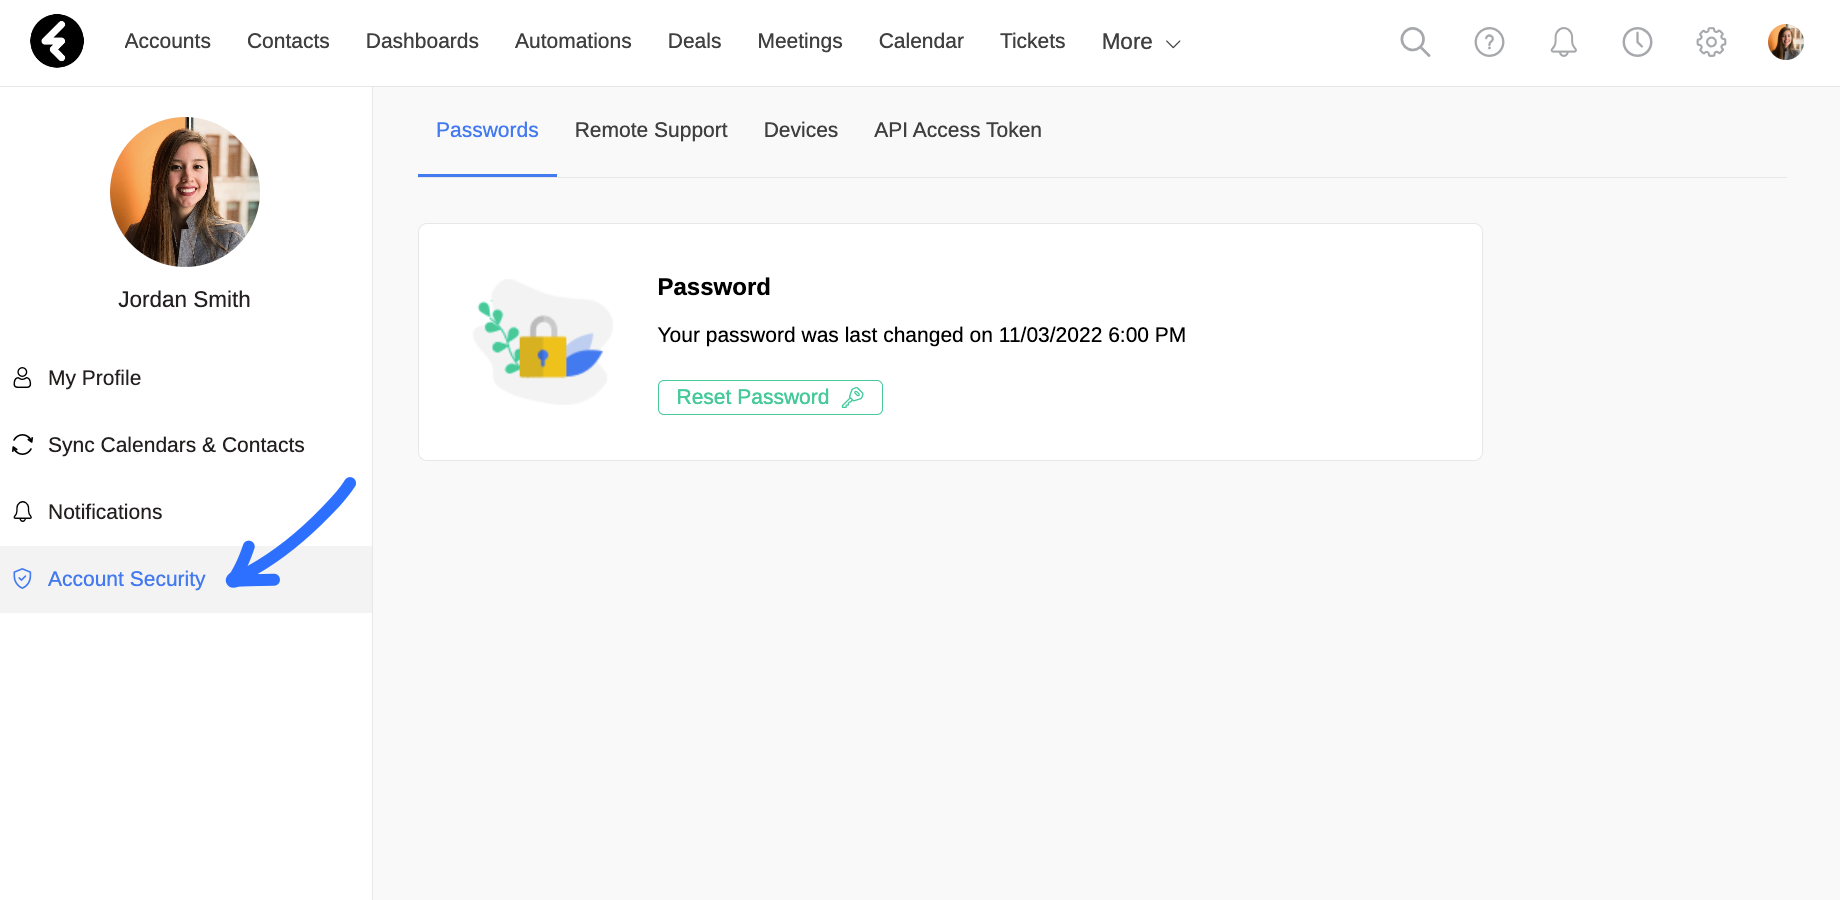
Task: Open the Contacts menu
Action: click(288, 41)
